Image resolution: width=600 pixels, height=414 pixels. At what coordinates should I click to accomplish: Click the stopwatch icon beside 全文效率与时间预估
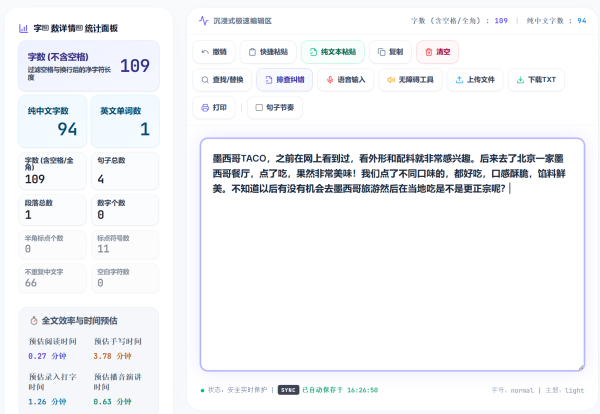pos(34,321)
